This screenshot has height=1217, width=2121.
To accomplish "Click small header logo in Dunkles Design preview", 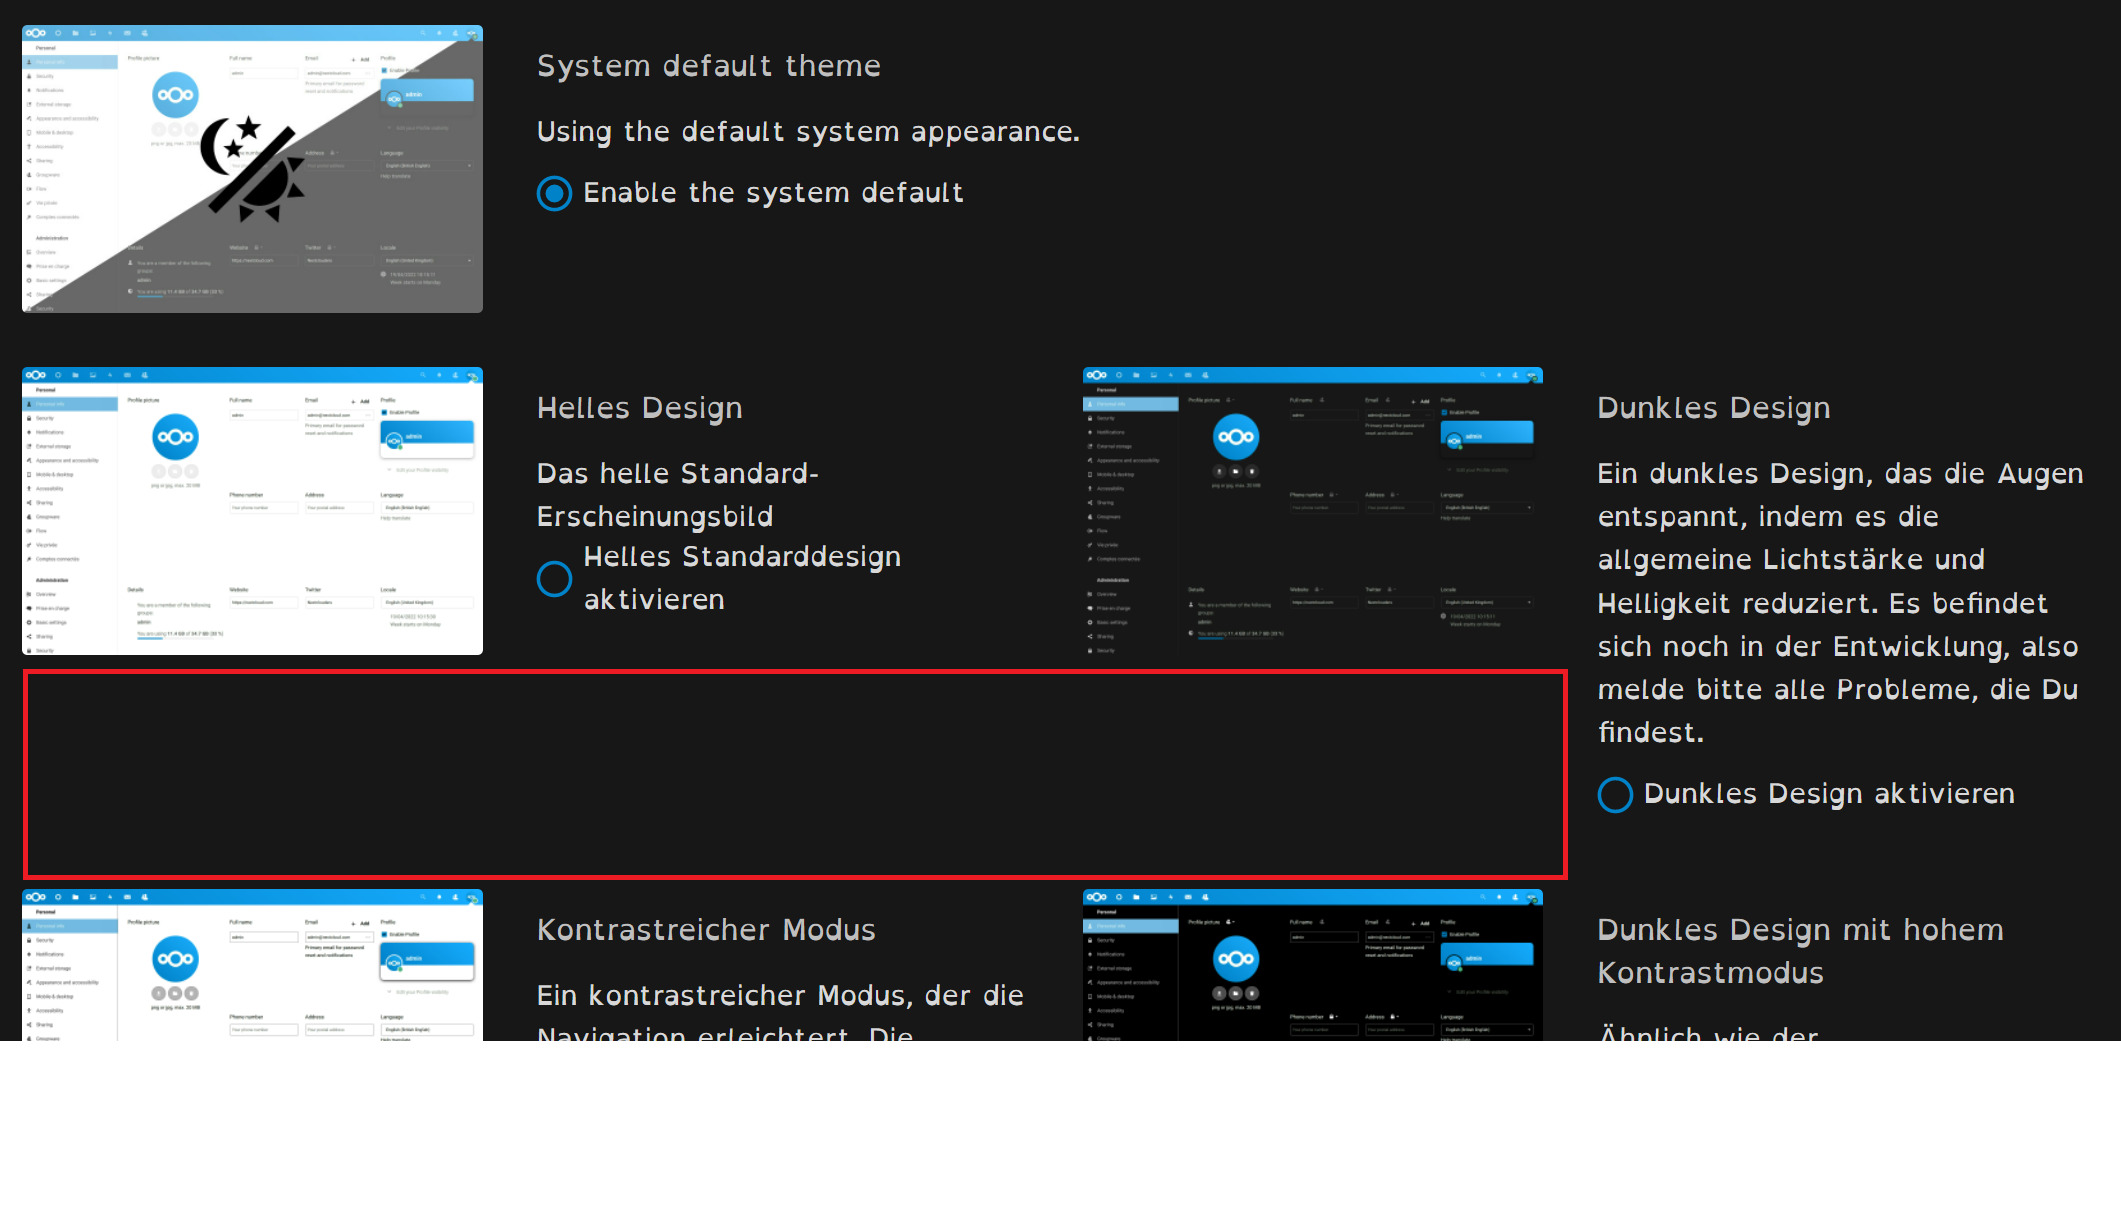I will [1097, 375].
